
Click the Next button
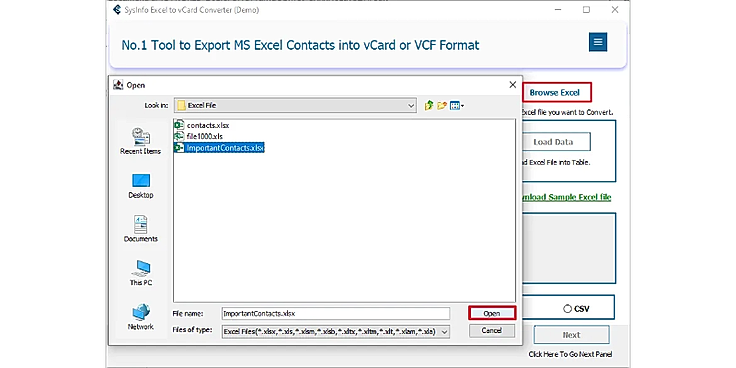[x=571, y=335]
